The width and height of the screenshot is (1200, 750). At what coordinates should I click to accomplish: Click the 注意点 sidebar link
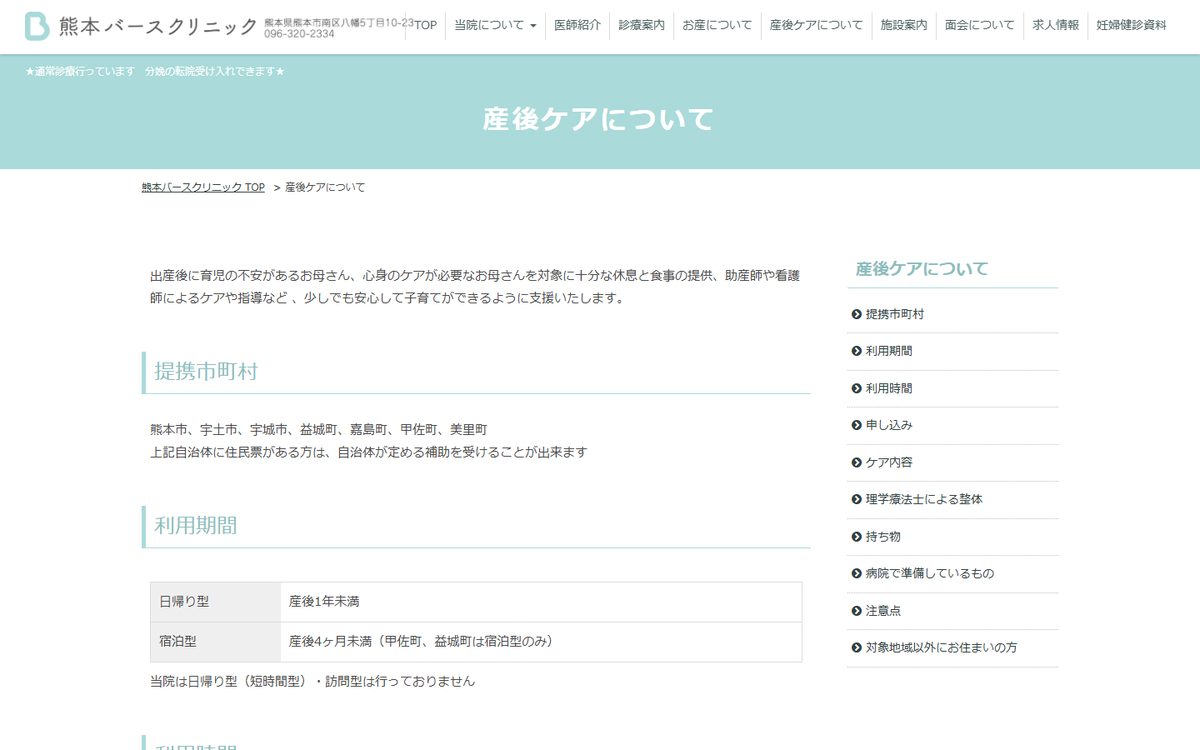click(883, 610)
